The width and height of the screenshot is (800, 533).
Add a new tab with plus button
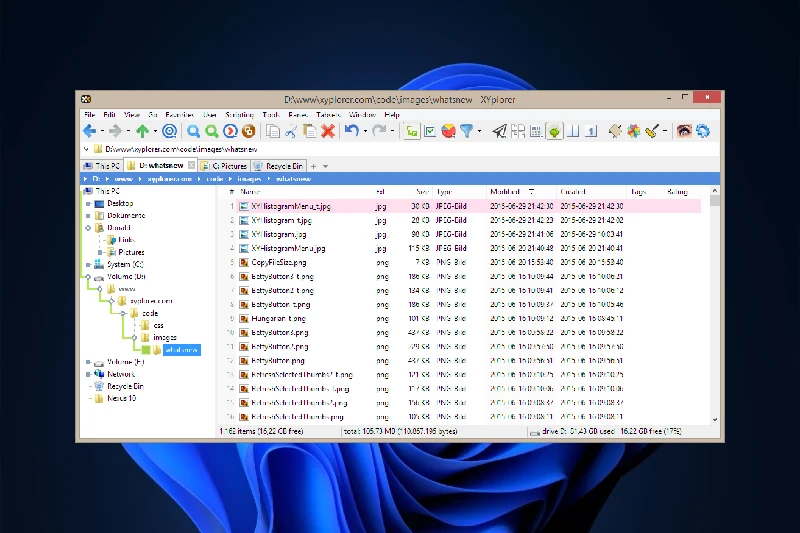[x=313, y=166]
